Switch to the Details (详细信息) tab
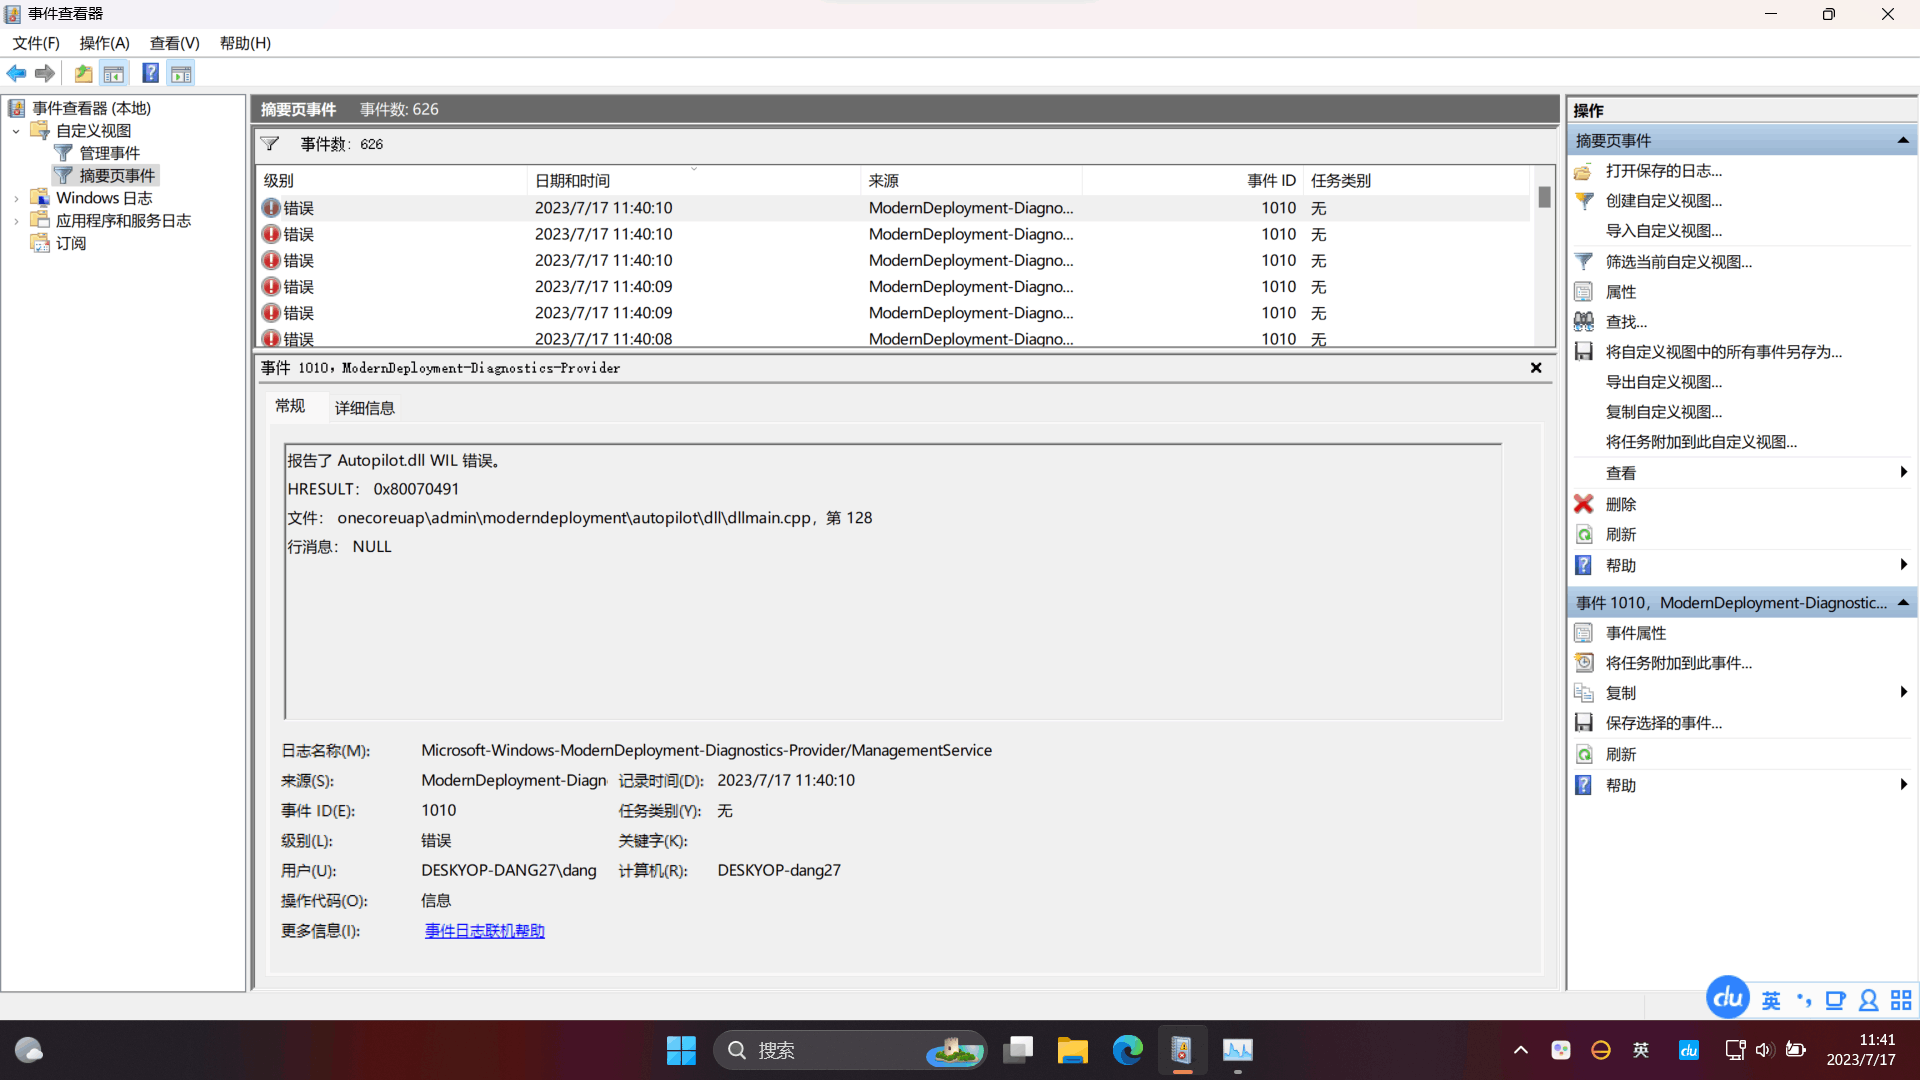 coord(364,408)
